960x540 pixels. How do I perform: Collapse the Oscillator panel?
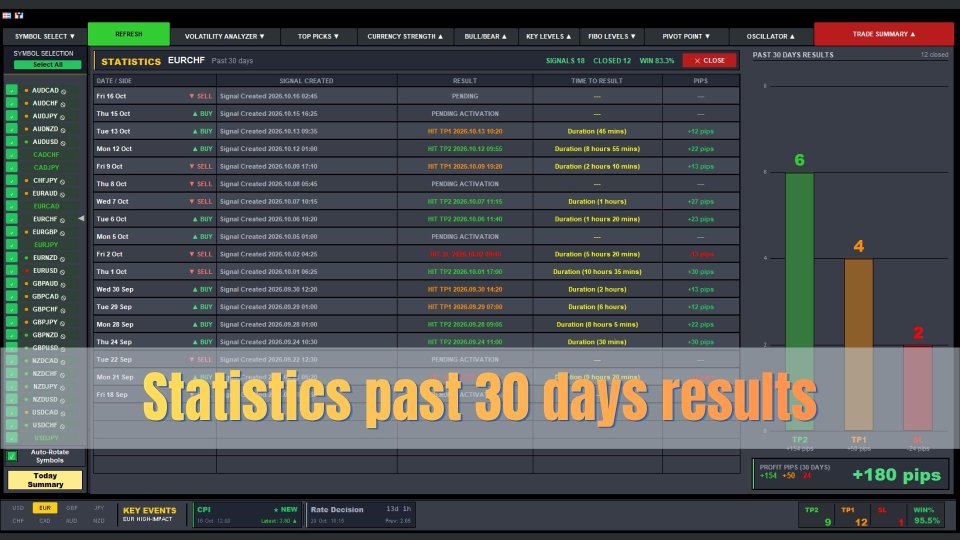click(x=771, y=36)
